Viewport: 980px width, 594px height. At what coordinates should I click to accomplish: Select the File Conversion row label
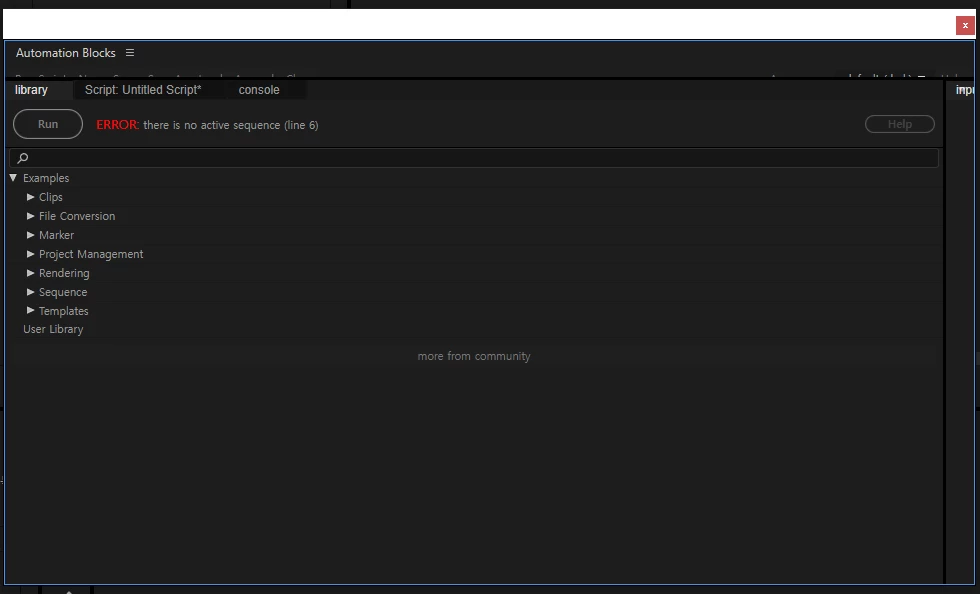[77, 216]
